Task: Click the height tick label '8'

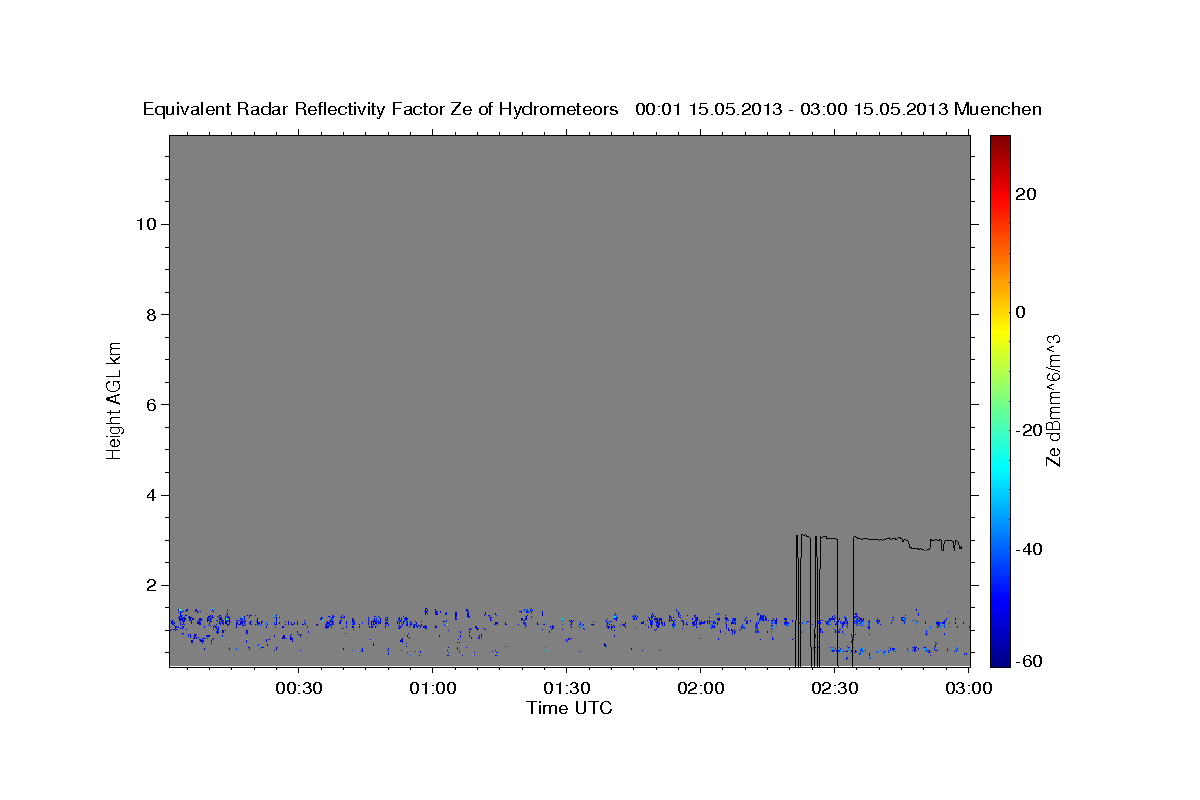Action: pyautogui.click(x=149, y=314)
